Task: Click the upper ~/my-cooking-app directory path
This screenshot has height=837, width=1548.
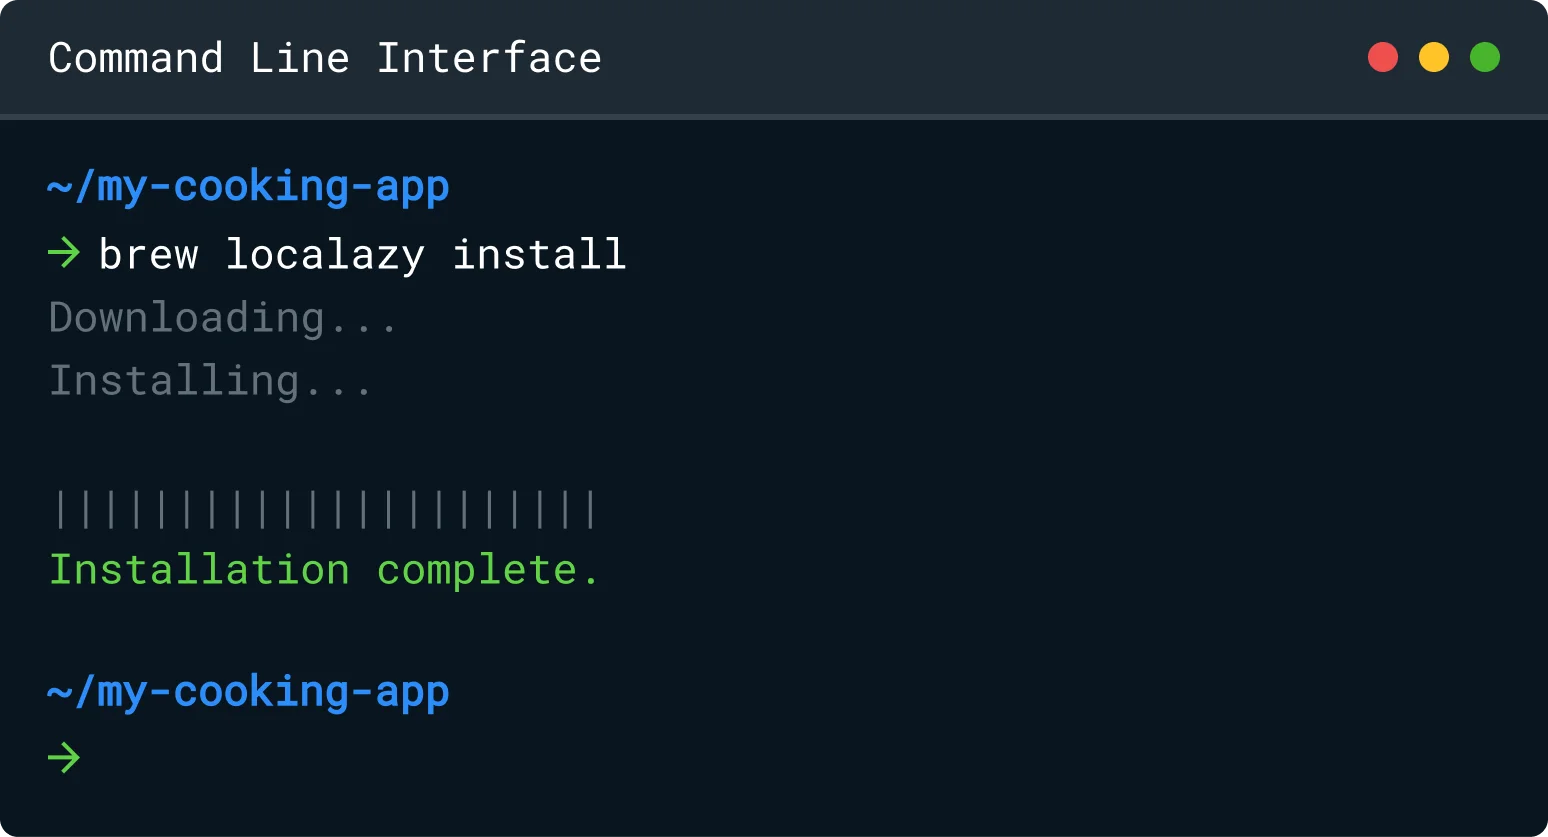Action: click(249, 187)
